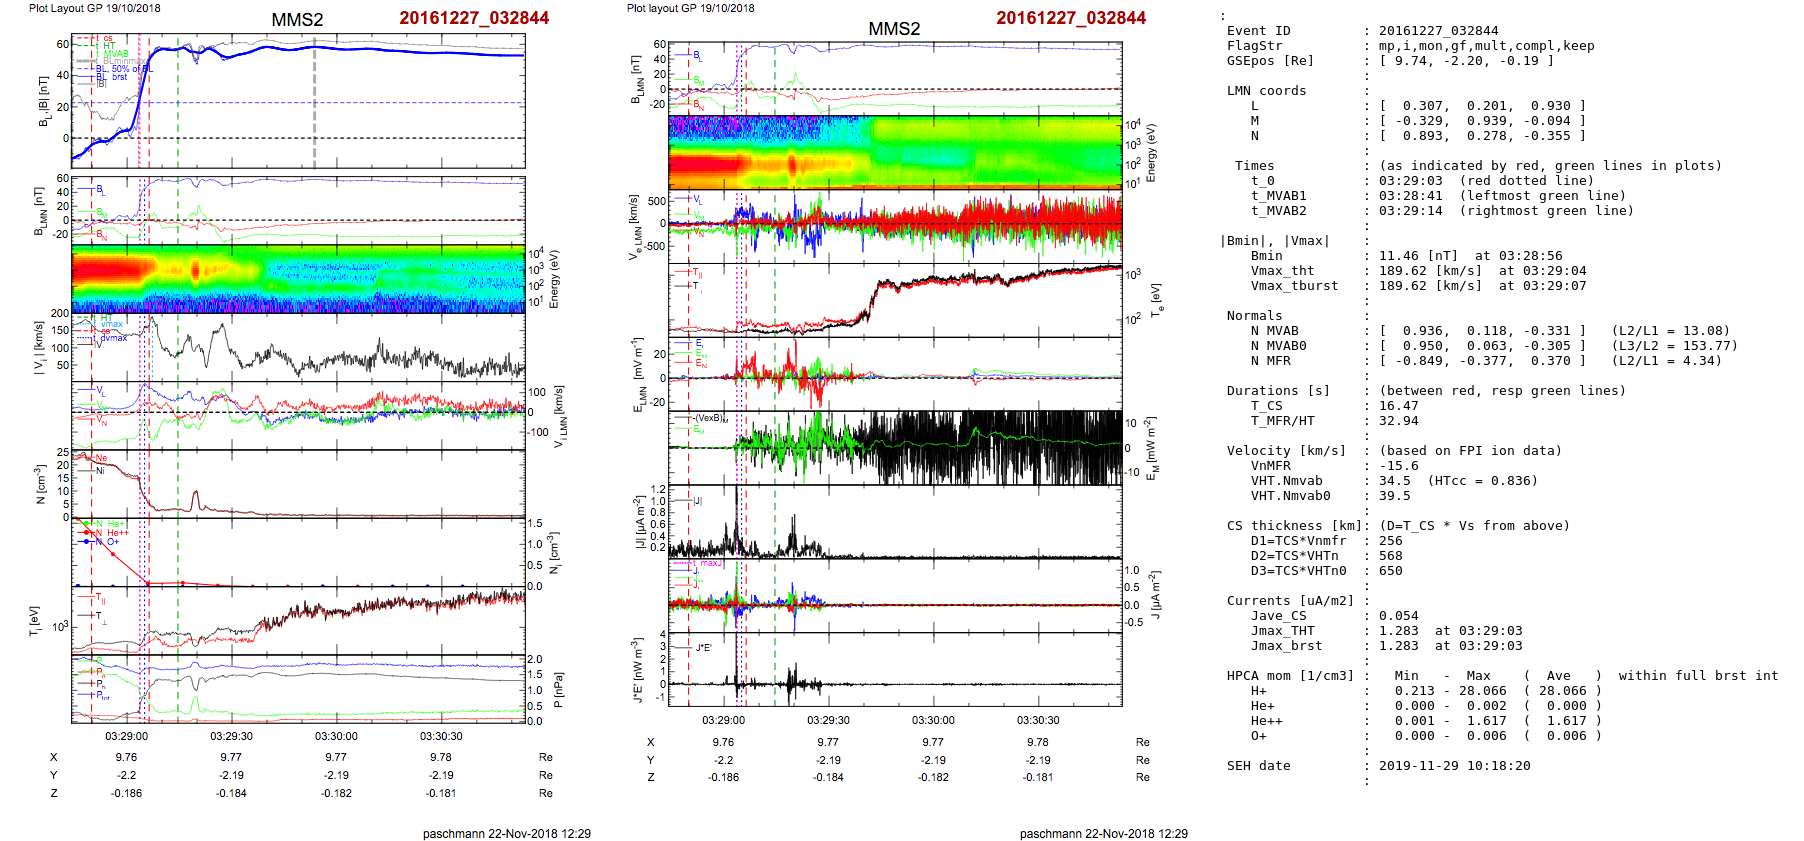The image size is (1804, 841).
Task: Click the N MVAB0 normal vector row
Action: click(x=1482, y=346)
